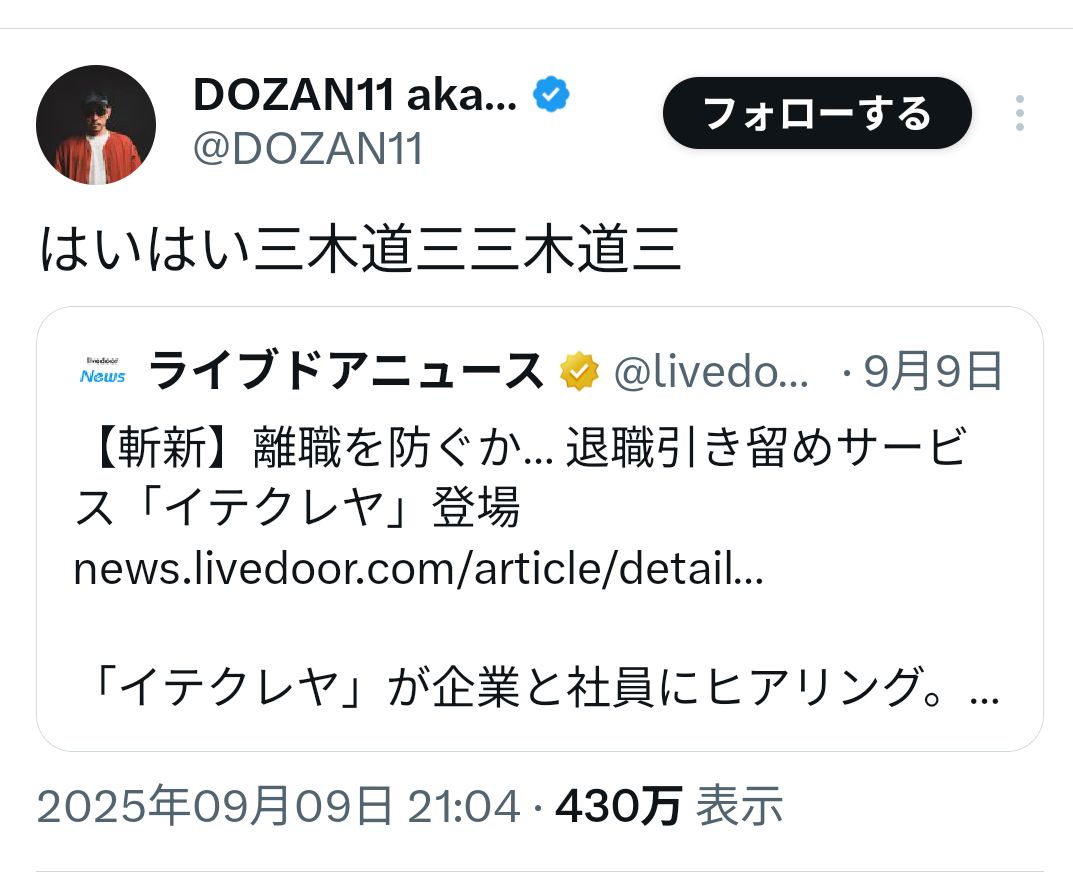
Task: Click the gold verified badge of ライブドアニュース
Action: coord(579,371)
